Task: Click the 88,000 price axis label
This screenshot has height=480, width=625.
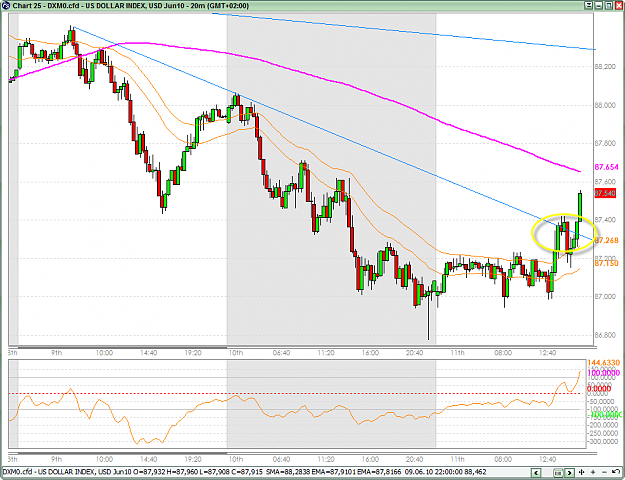Action: (605, 105)
